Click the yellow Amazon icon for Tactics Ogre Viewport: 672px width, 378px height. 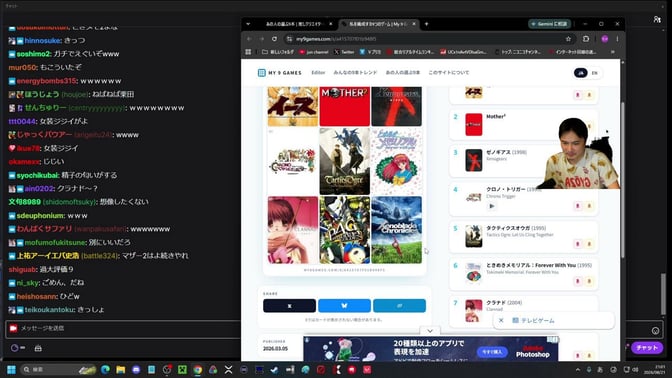click(589, 244)
